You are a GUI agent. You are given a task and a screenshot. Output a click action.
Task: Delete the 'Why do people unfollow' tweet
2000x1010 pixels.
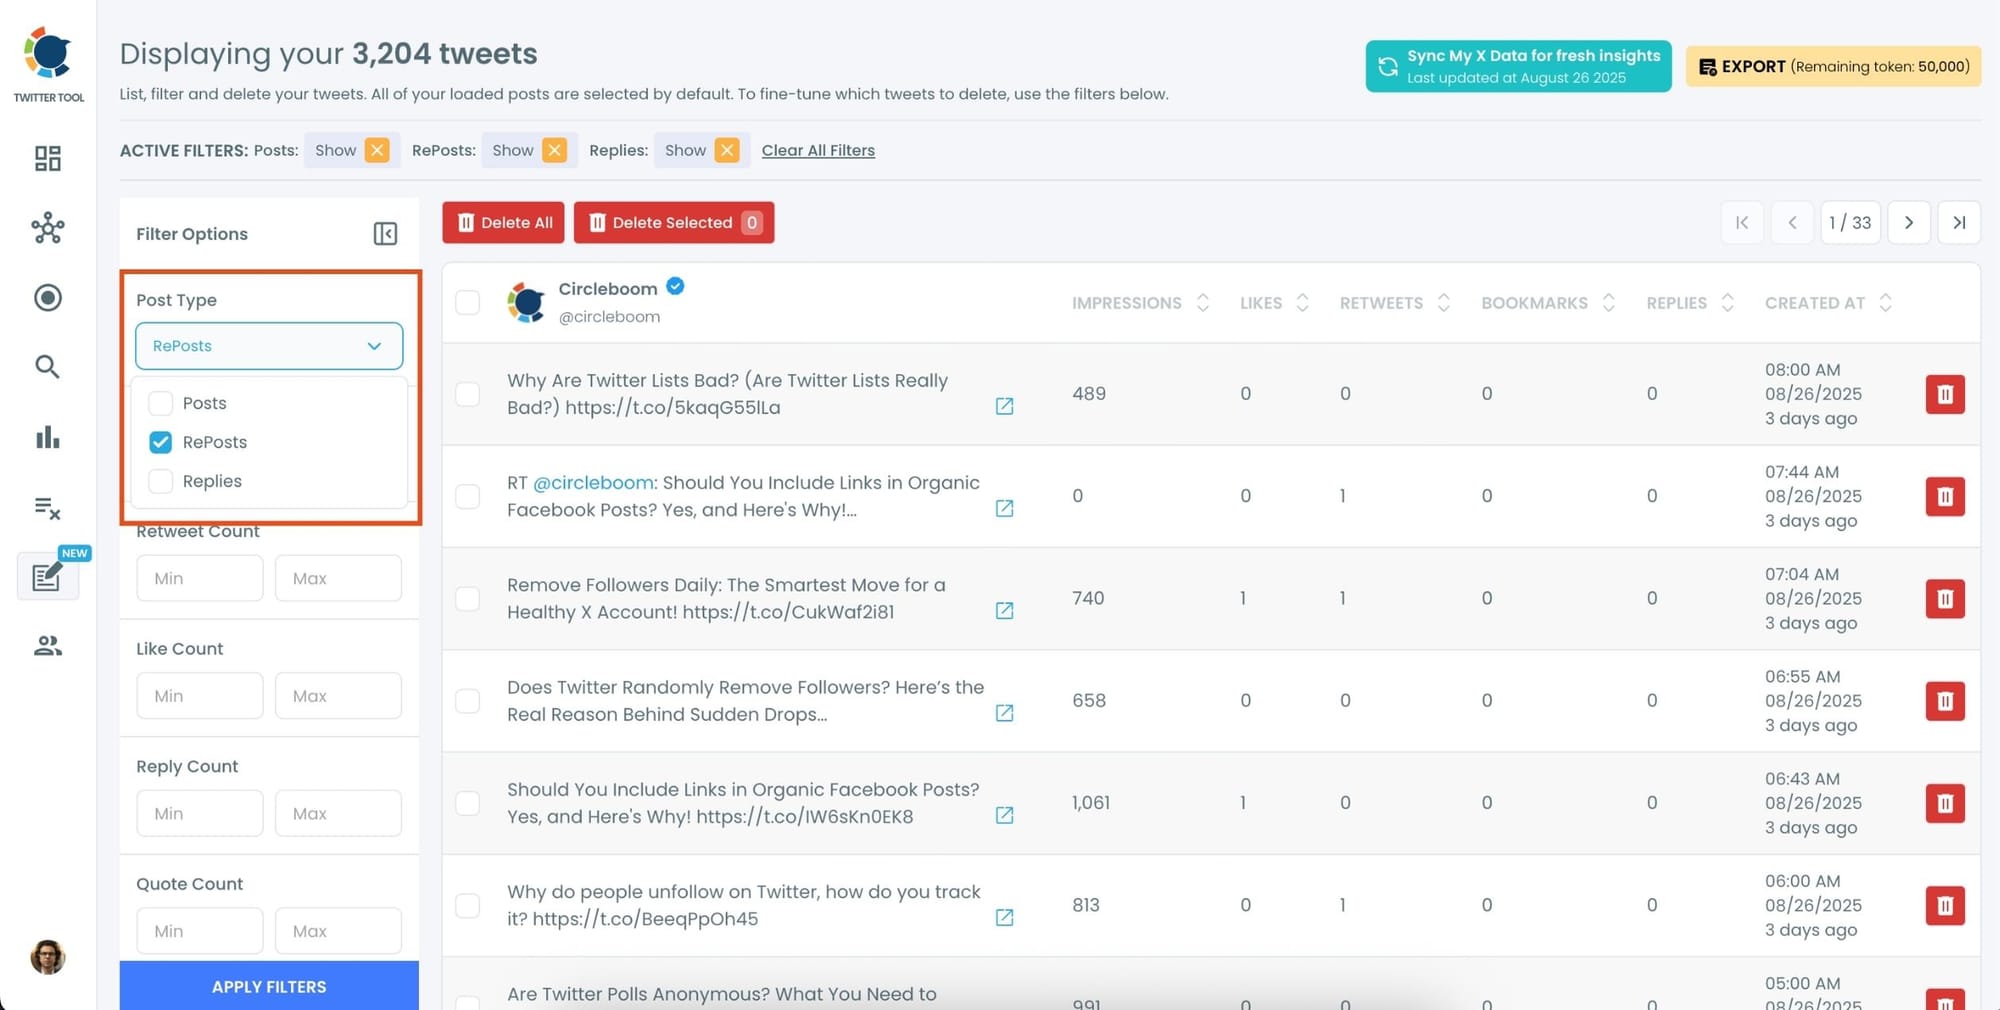point(1945,906)
